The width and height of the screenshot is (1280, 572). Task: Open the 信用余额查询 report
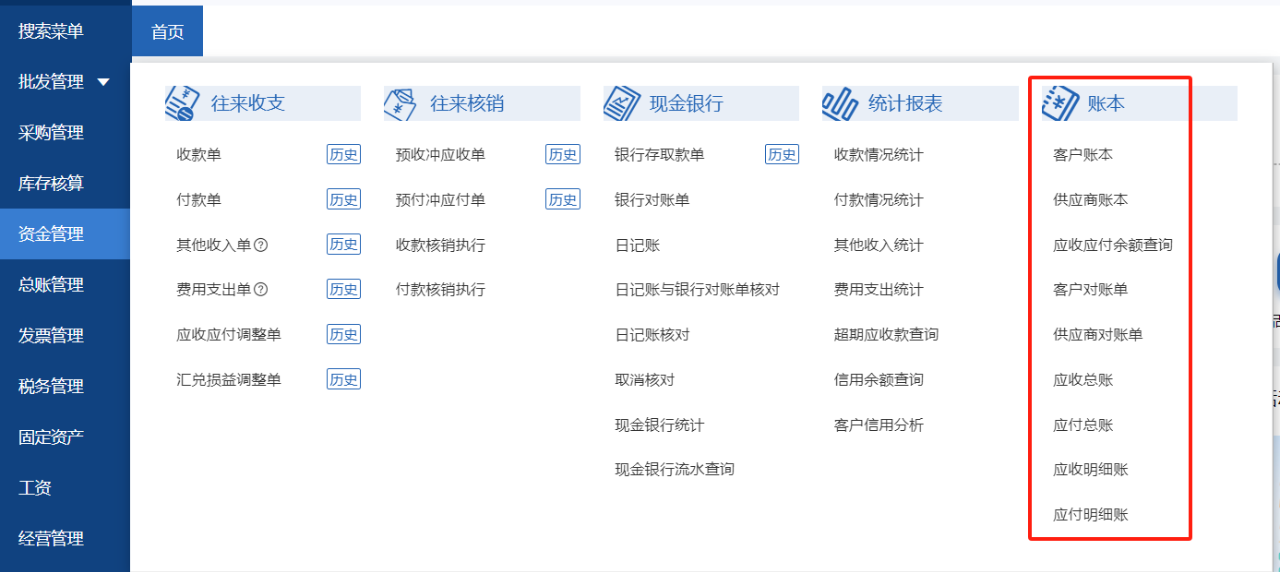(879, 380)
